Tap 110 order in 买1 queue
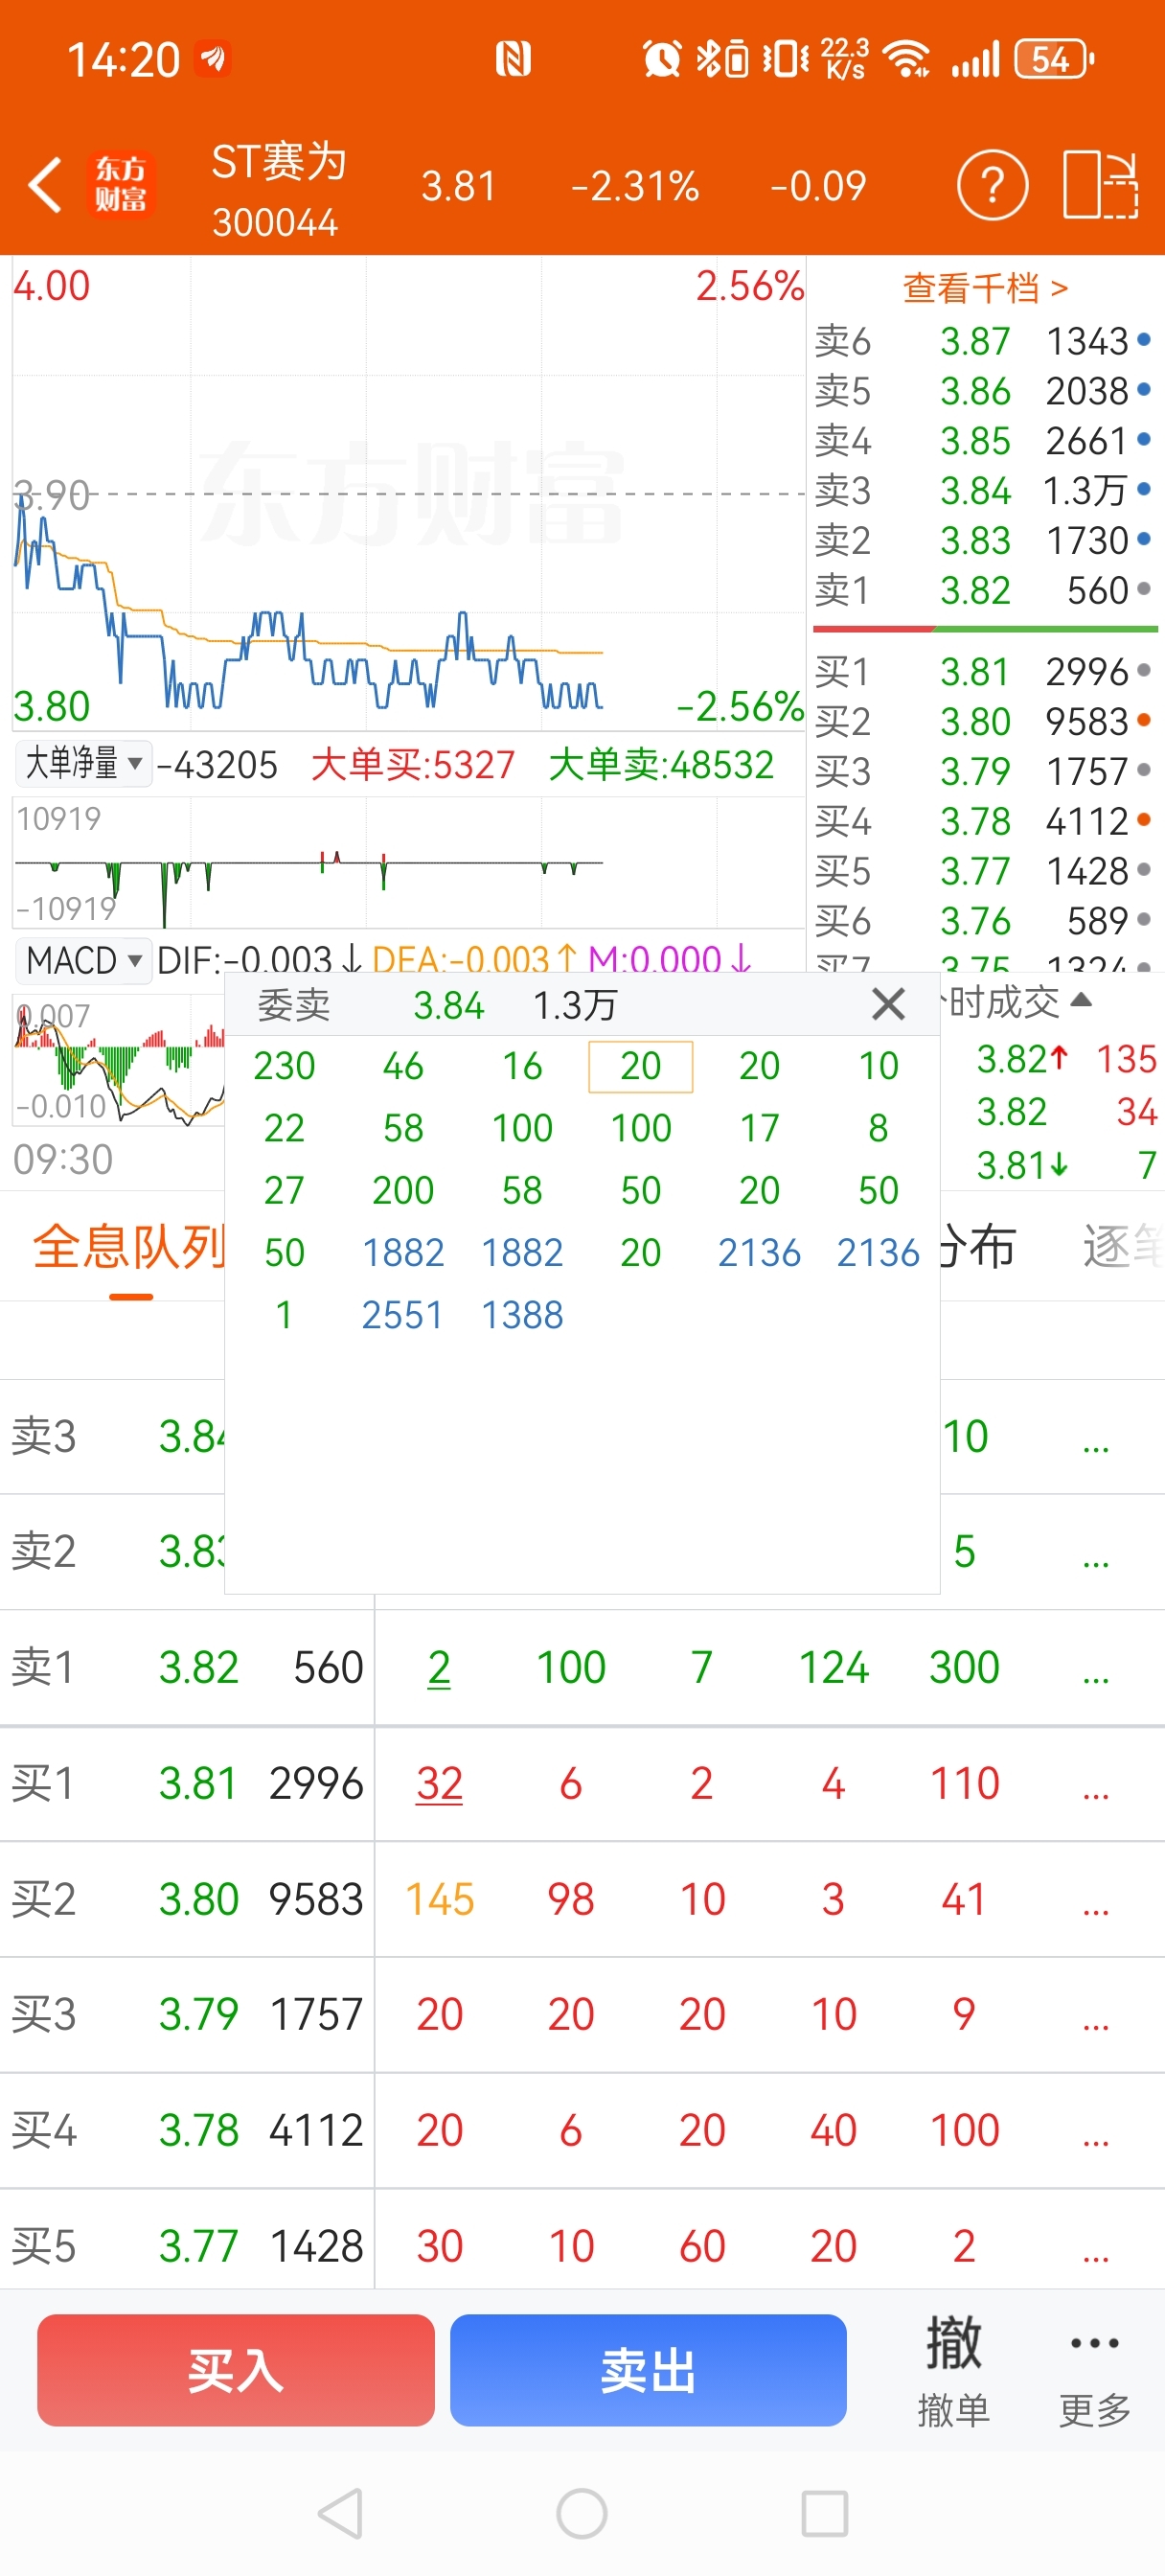 pos(964,1783)
